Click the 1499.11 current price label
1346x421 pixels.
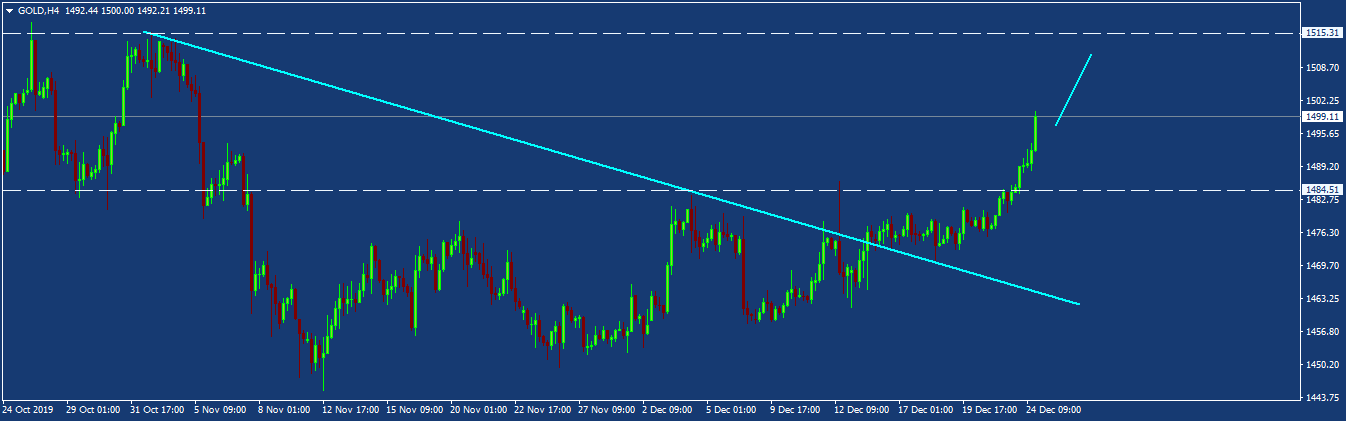pyautogui.click(x=1322, y=117)
